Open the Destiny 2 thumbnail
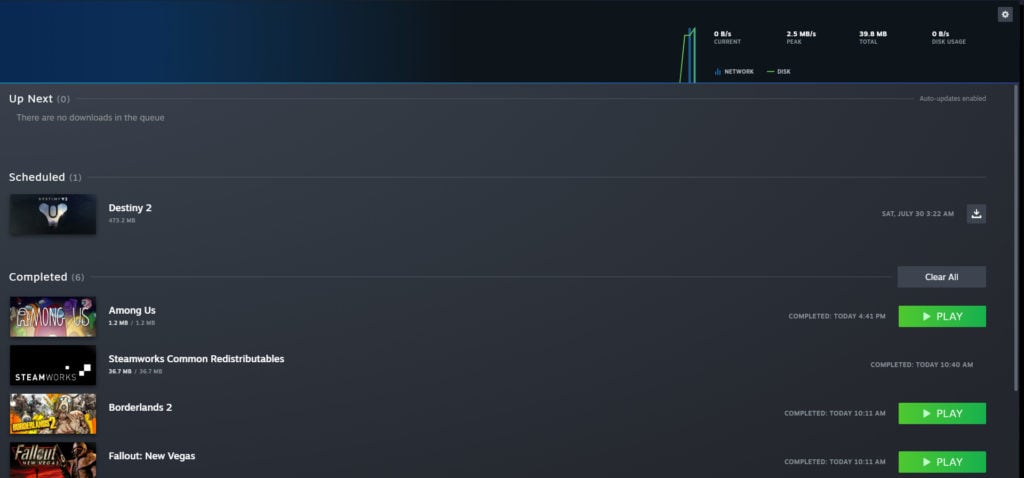This screenshot has width=1024, height=478. [53, 214]
